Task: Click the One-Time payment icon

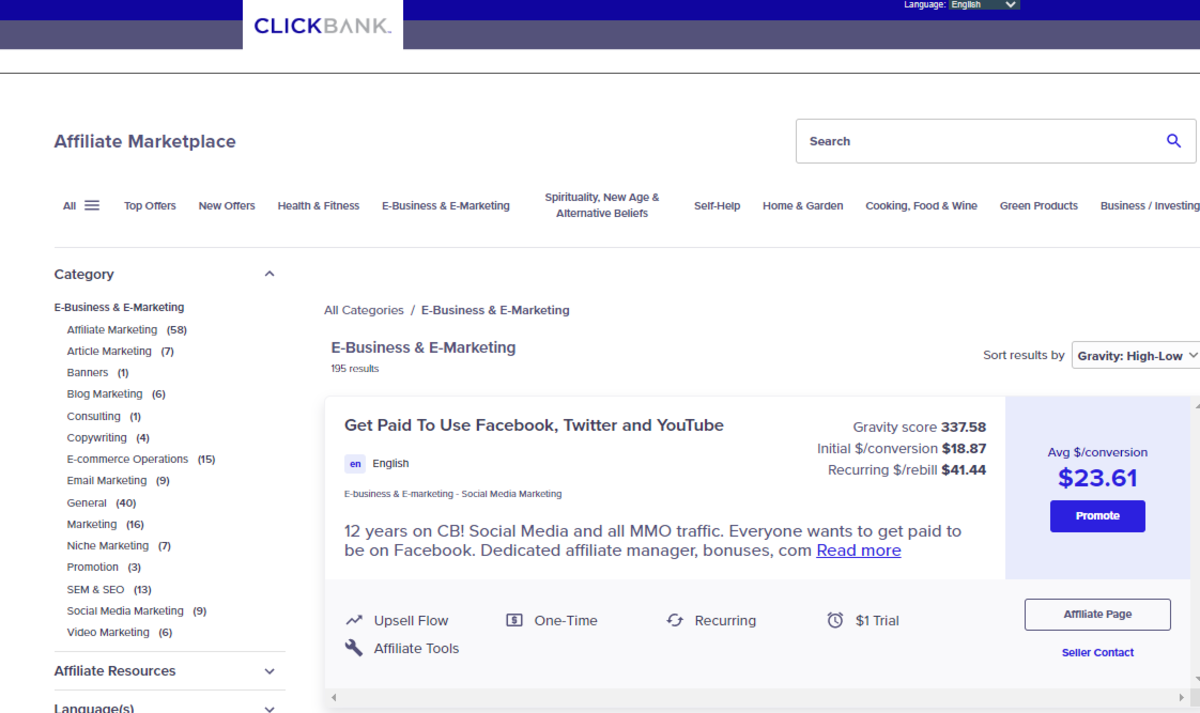Action: 514,620
